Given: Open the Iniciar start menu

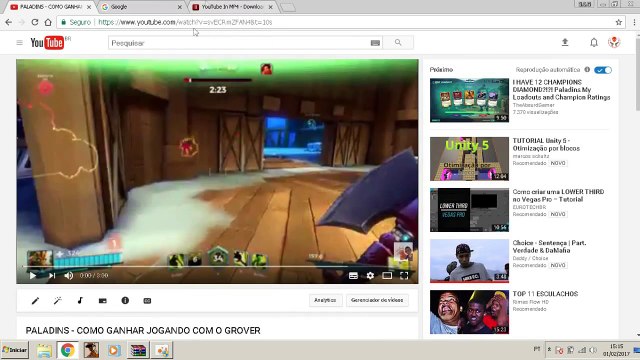Looking at the screenshot, I should (15, 350).
